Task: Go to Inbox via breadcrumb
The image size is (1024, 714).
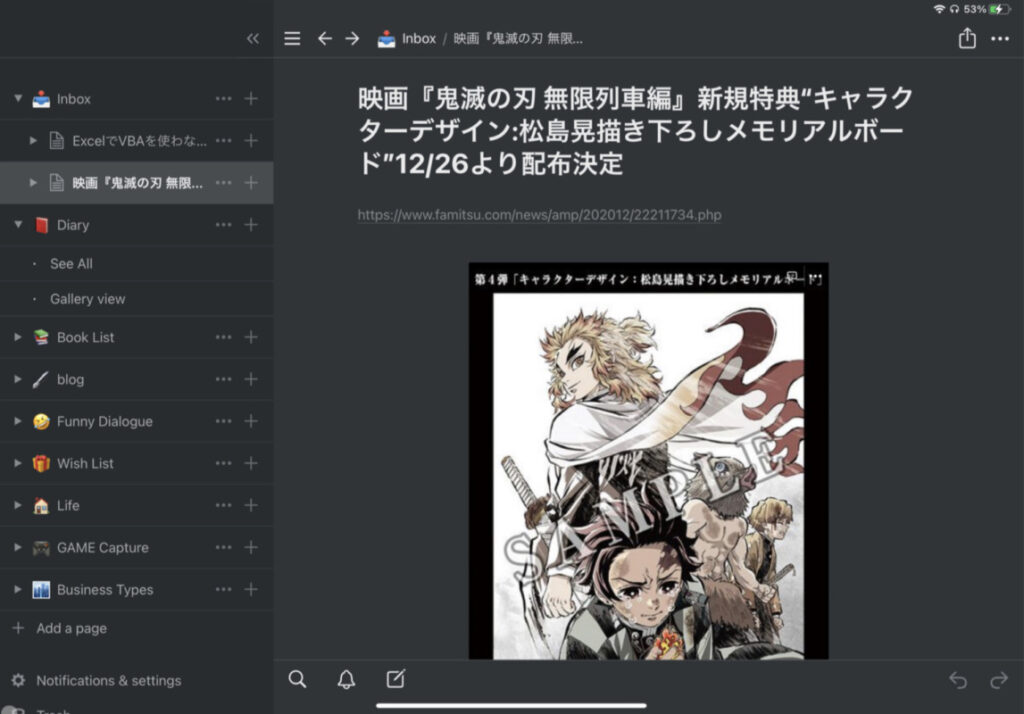Action: pos(419,39)
